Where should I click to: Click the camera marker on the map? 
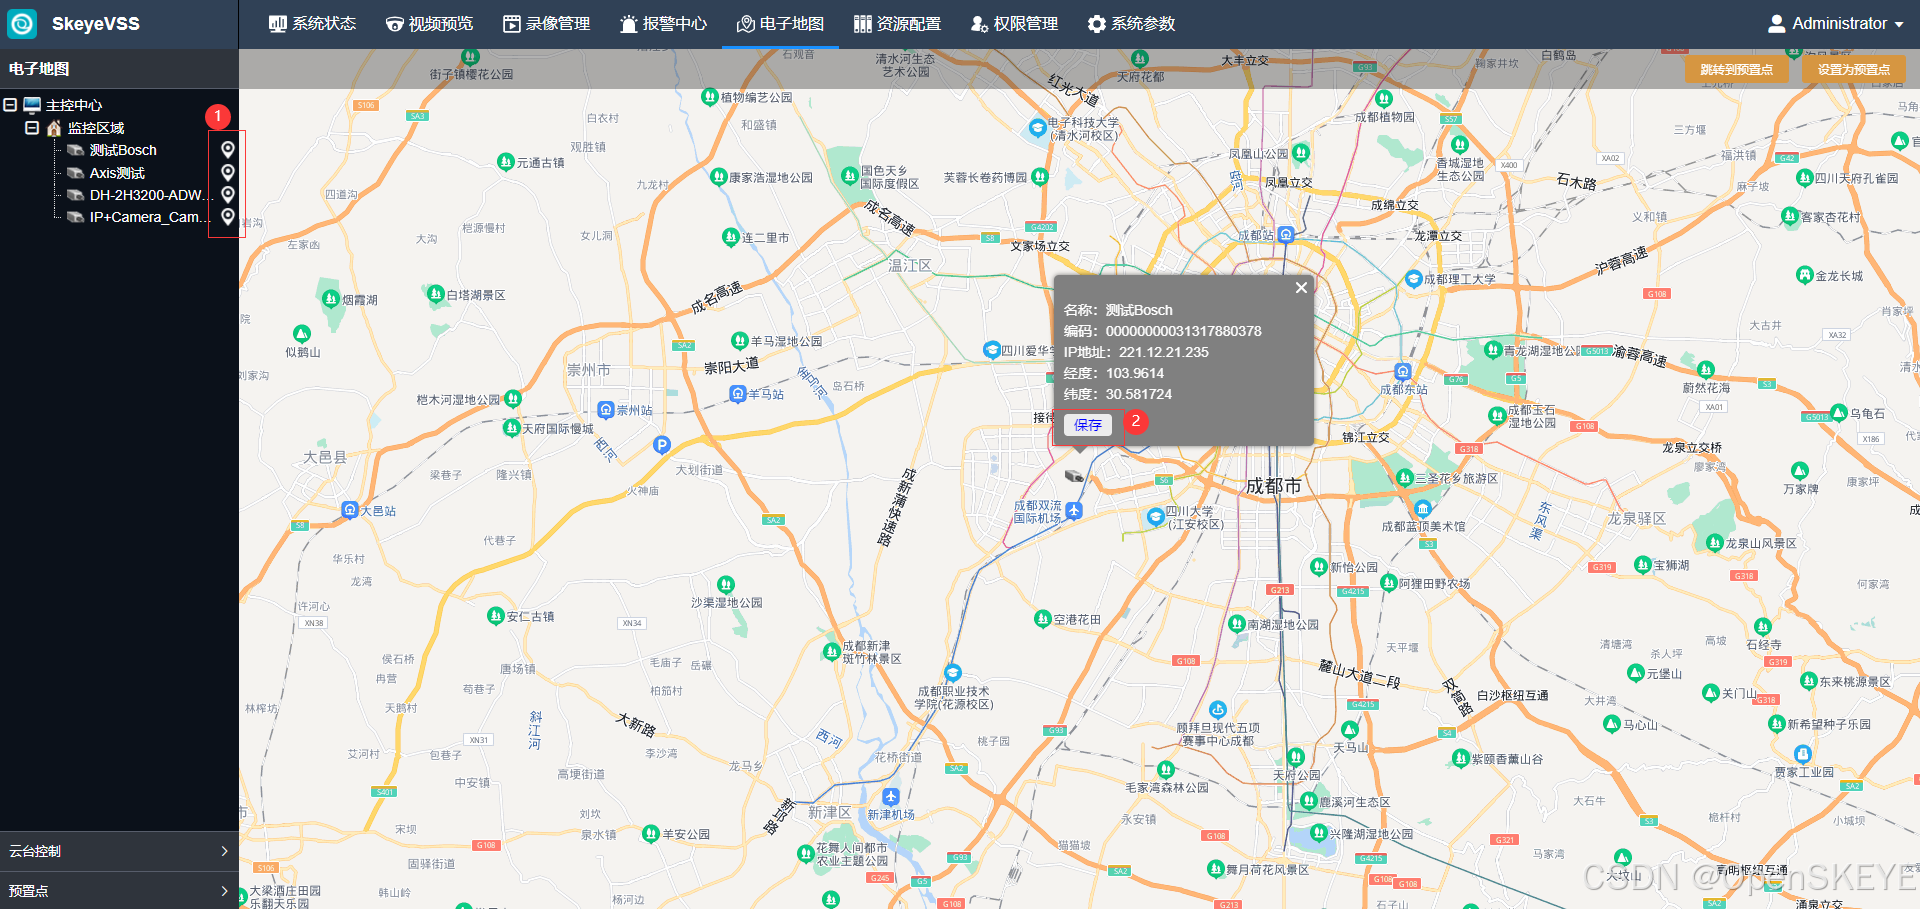point(1075,476)
